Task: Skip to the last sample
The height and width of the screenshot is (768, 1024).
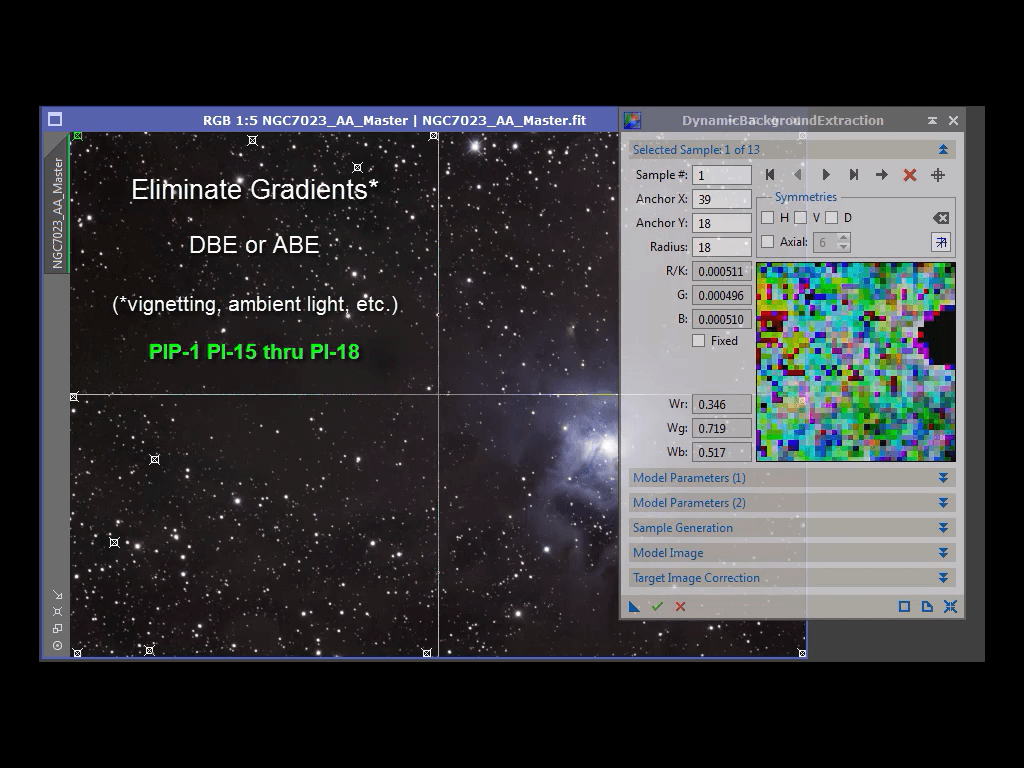Action: pyautogui.click(x=854, y=175)
